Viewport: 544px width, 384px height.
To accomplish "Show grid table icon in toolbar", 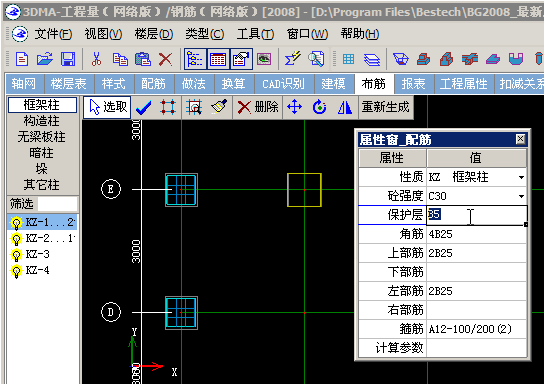I will 348,59.
